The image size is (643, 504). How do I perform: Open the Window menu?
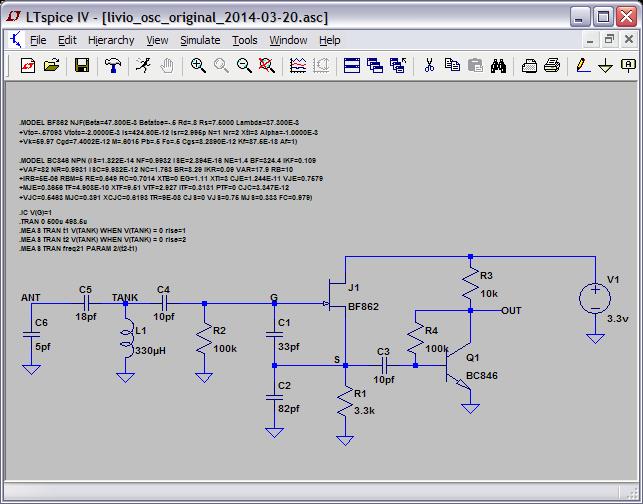pos(288,40)
